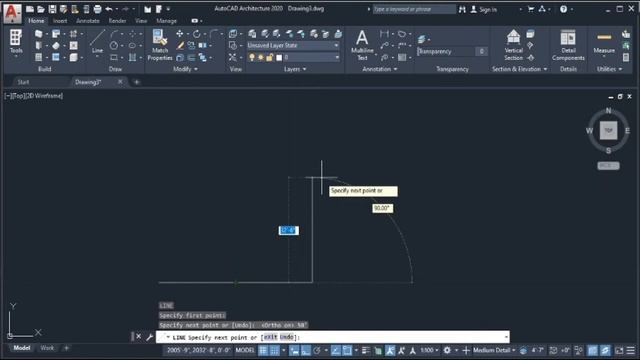This screenshot has width=640, height=360.
Task: Click the Door tool in Build panel
Action: (x=38, y=46)
